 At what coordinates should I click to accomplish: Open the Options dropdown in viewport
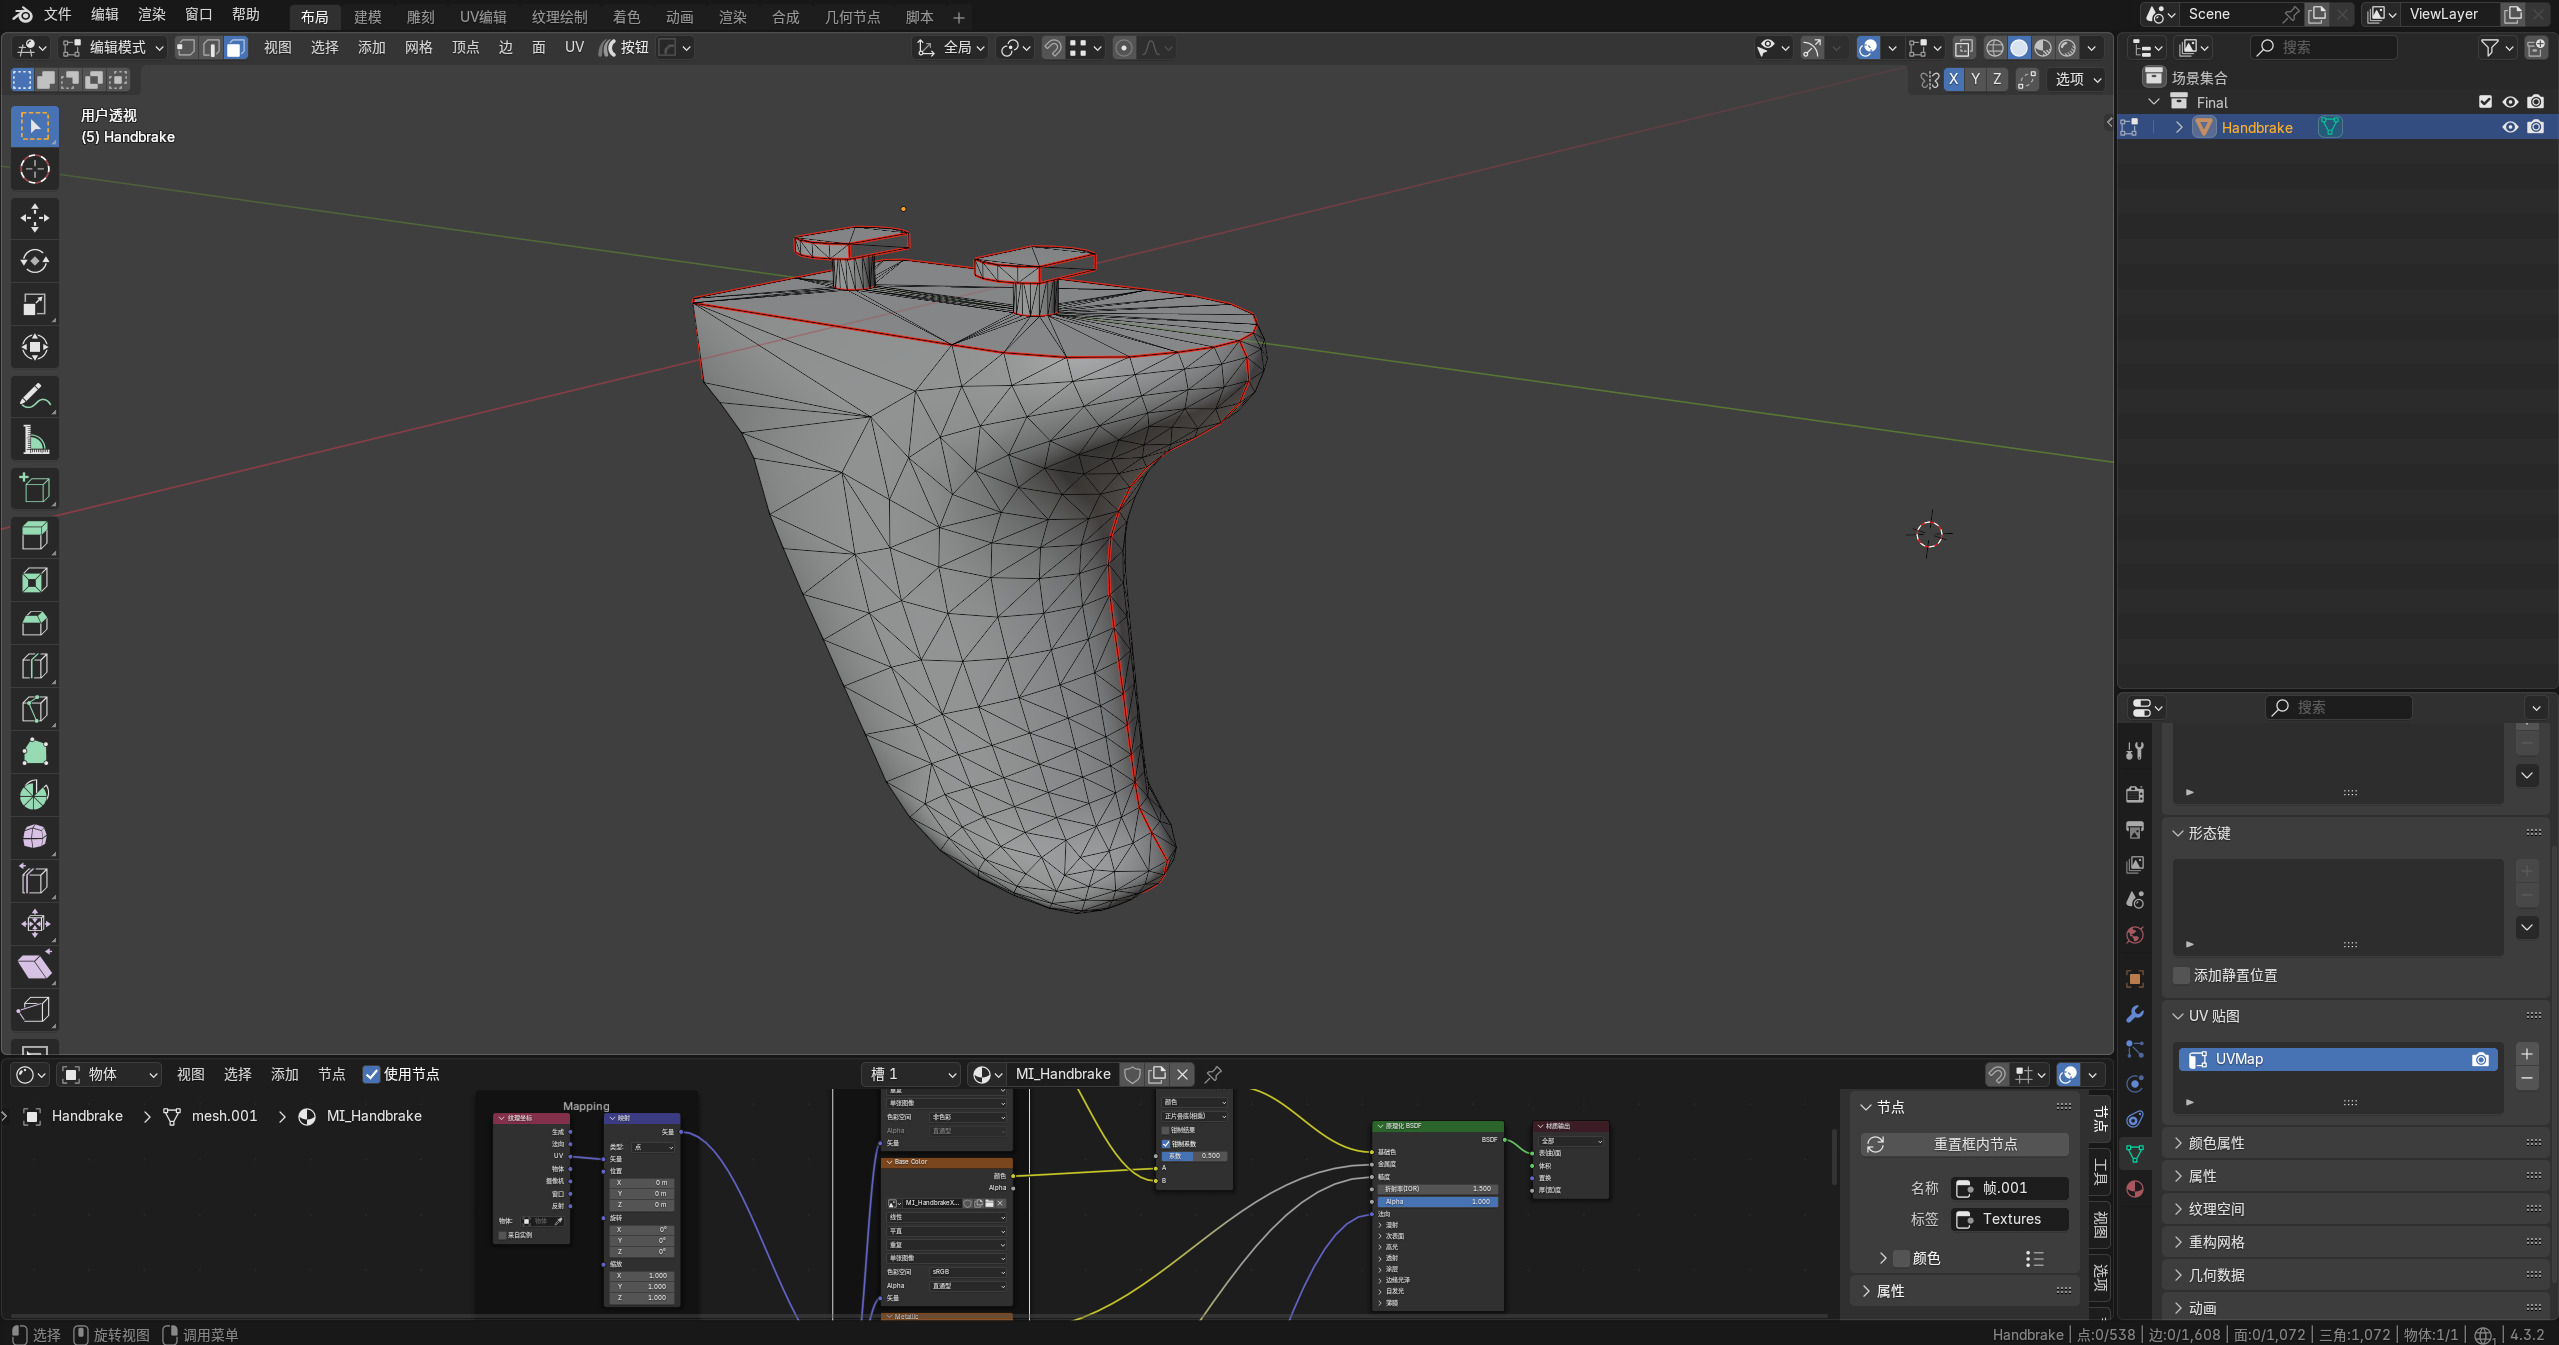[2078, 79]
